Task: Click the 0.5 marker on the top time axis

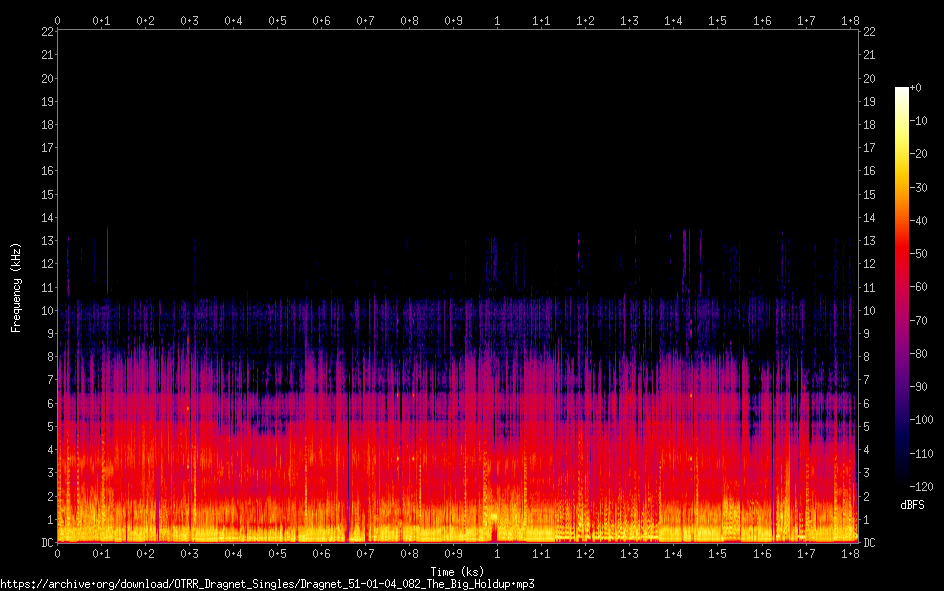Action: pos(277,20)
